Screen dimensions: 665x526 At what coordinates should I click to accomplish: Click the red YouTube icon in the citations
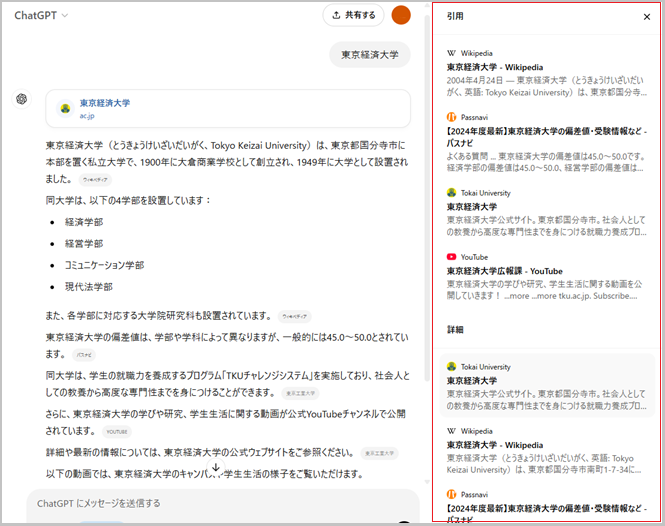(451, 257)
